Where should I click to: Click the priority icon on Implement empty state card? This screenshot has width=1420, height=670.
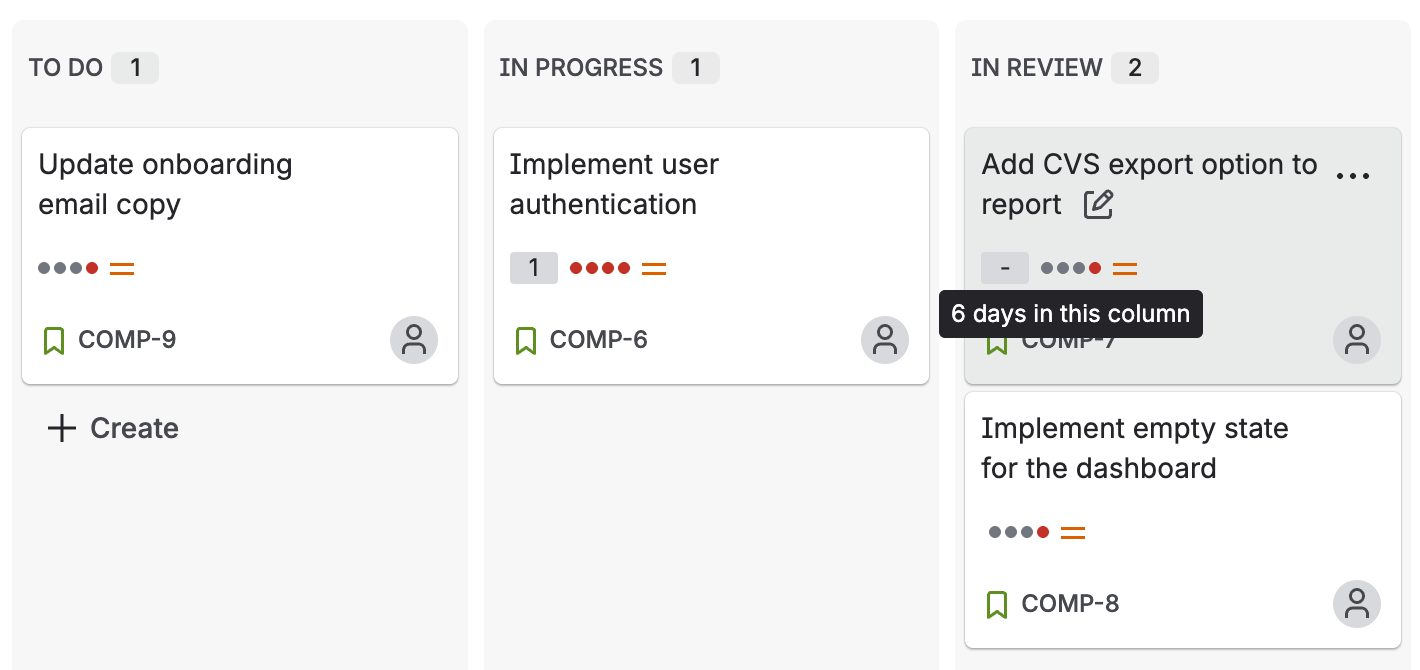[x=1072, y=532]
